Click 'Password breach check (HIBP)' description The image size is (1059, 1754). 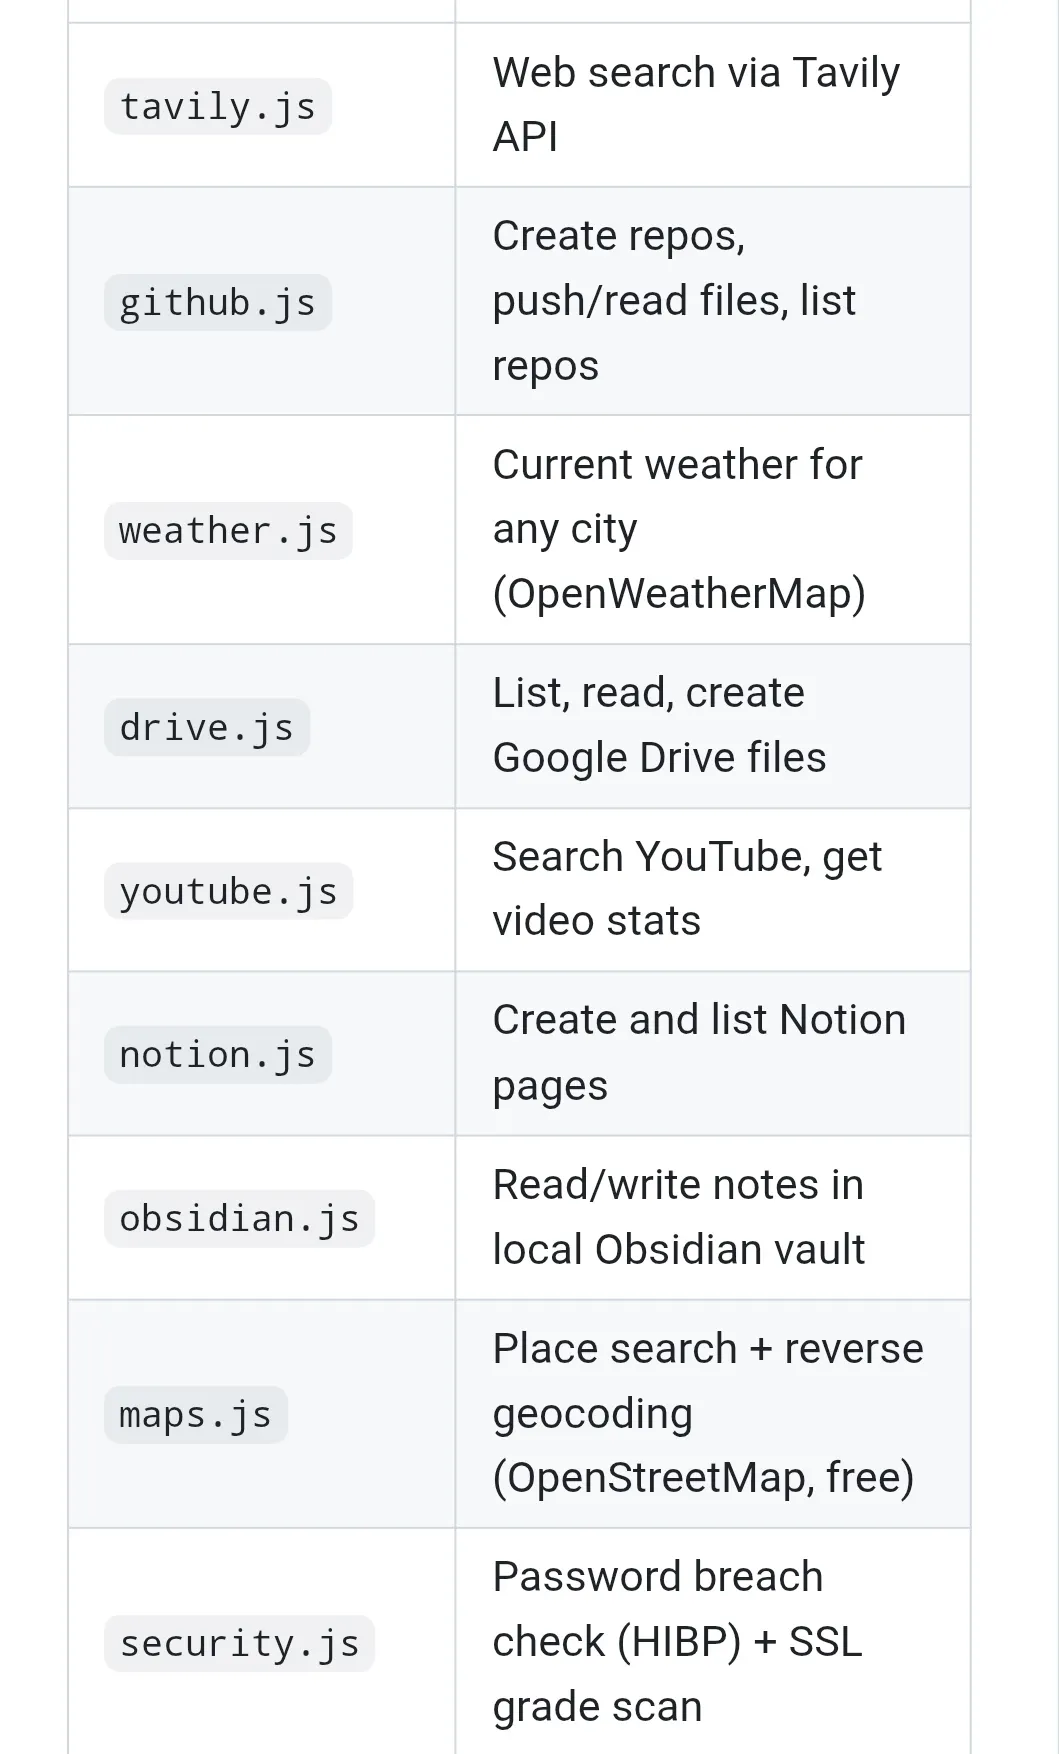pyautogui.click(x=677, y=1642)
